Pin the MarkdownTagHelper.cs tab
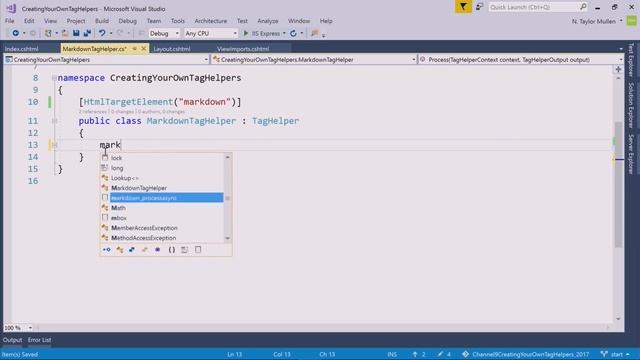This screenshot has width=640, height=360. (134, 49)
